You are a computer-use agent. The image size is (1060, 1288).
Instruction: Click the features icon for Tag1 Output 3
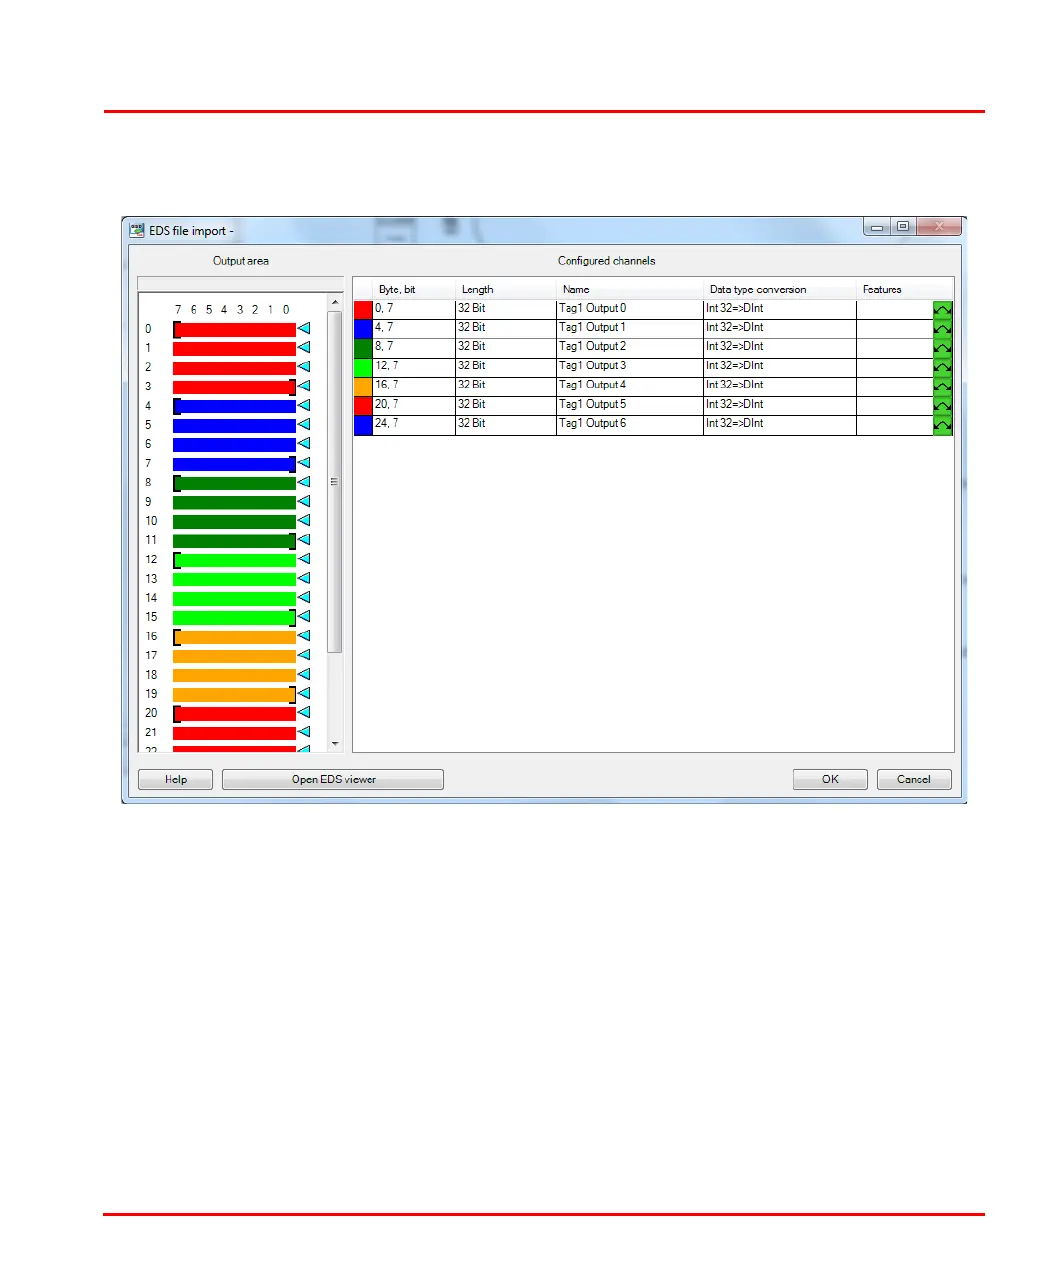tap(942, 367)
